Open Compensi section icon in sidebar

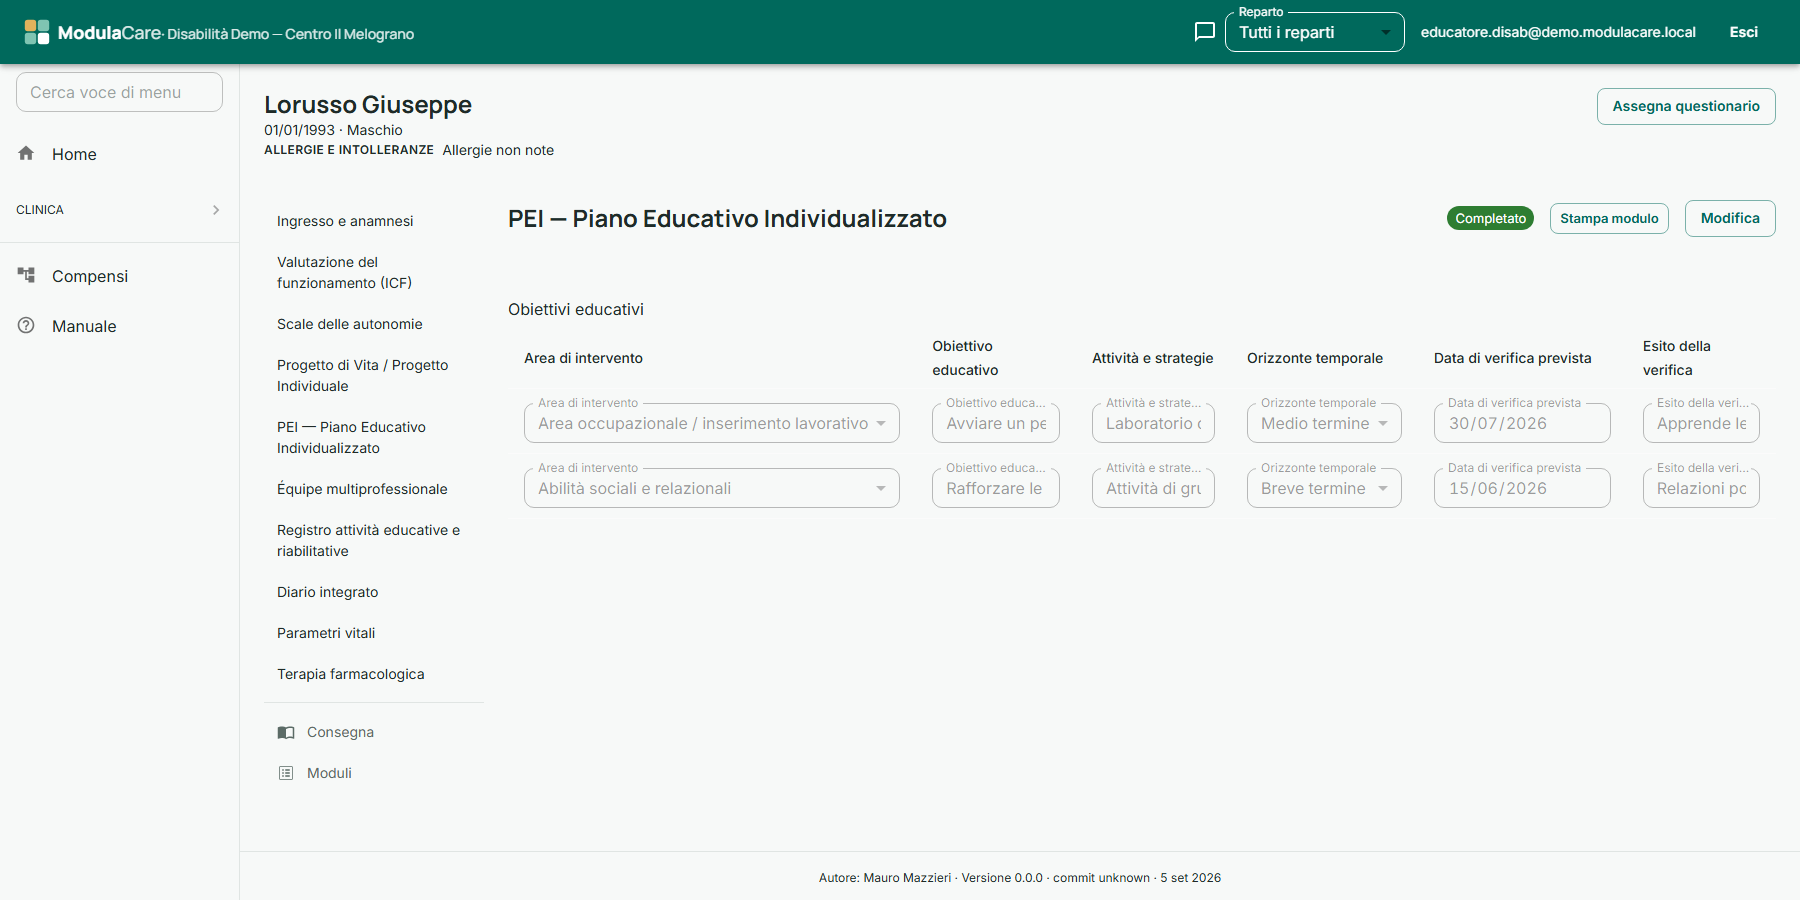pos(26,275)
